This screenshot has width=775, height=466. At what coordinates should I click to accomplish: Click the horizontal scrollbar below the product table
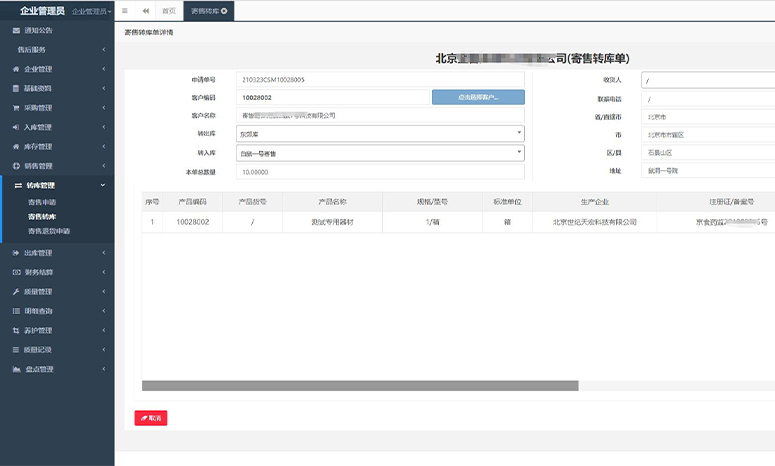tap(360, 386)
